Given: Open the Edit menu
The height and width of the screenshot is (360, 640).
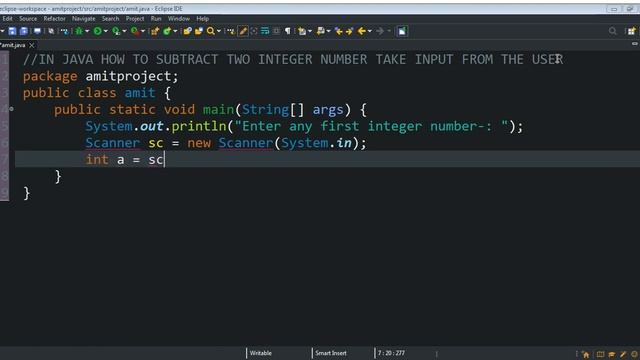Looking at the screenshot, I should 7,19.
